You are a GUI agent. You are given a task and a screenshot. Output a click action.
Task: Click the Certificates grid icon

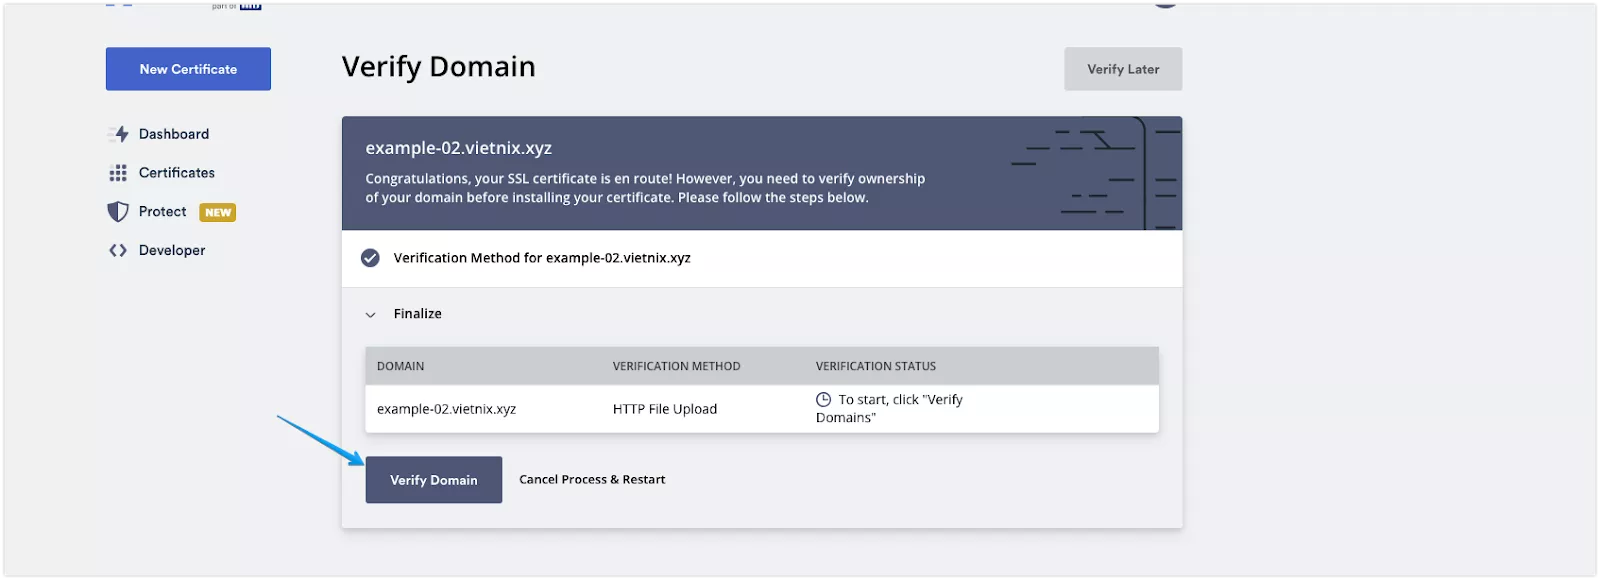[x=118, y=173]
